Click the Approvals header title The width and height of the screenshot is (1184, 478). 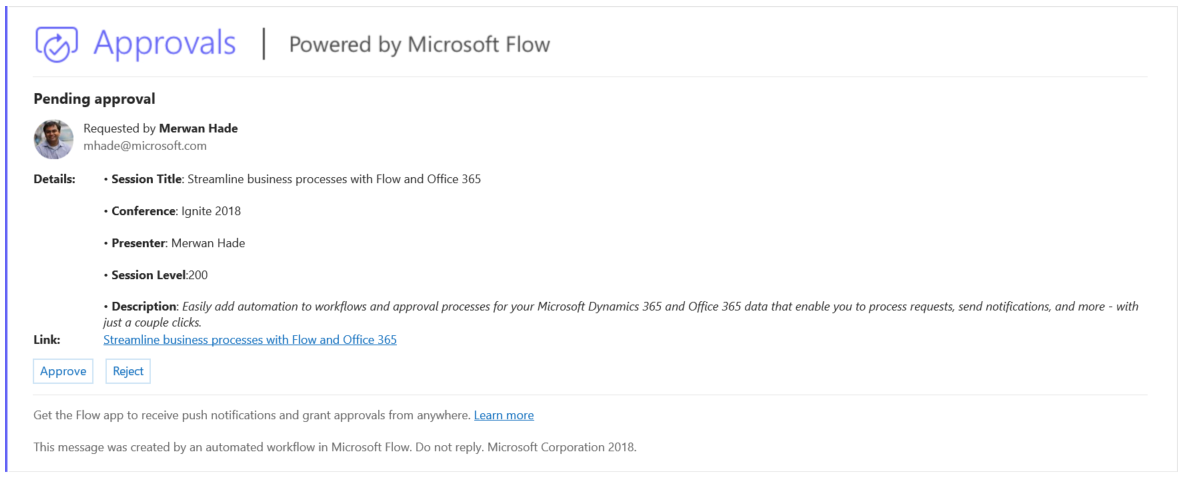coord(165,44)
